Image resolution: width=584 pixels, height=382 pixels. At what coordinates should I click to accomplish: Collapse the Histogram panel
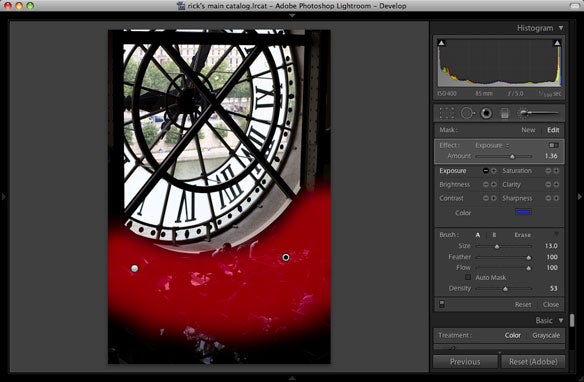(561, 28)
